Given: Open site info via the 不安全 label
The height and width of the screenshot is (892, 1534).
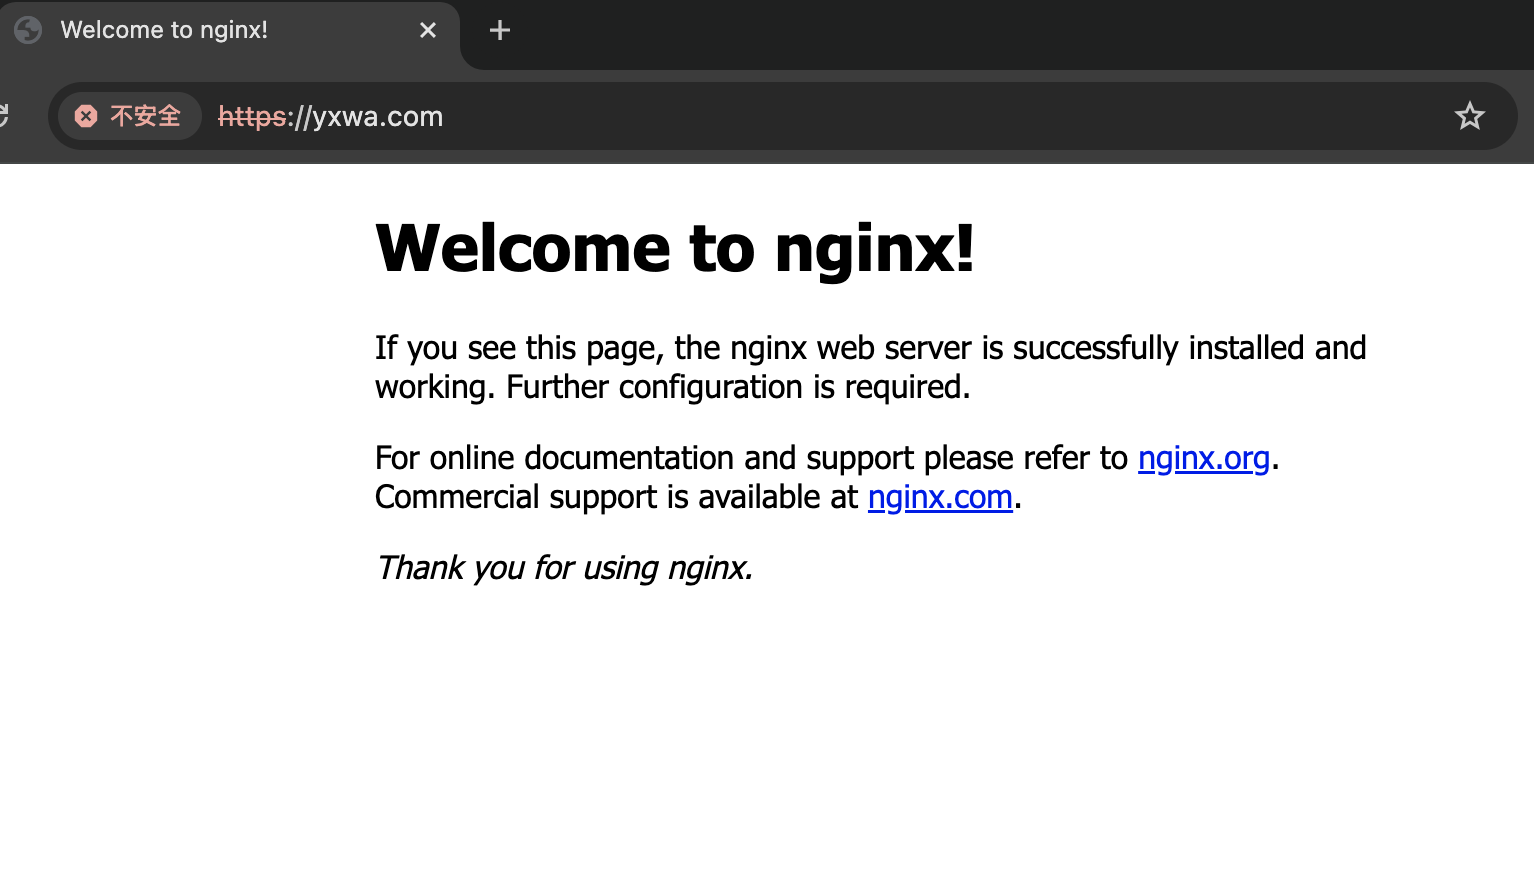Looking at the screenshot, I should [145, 116].
